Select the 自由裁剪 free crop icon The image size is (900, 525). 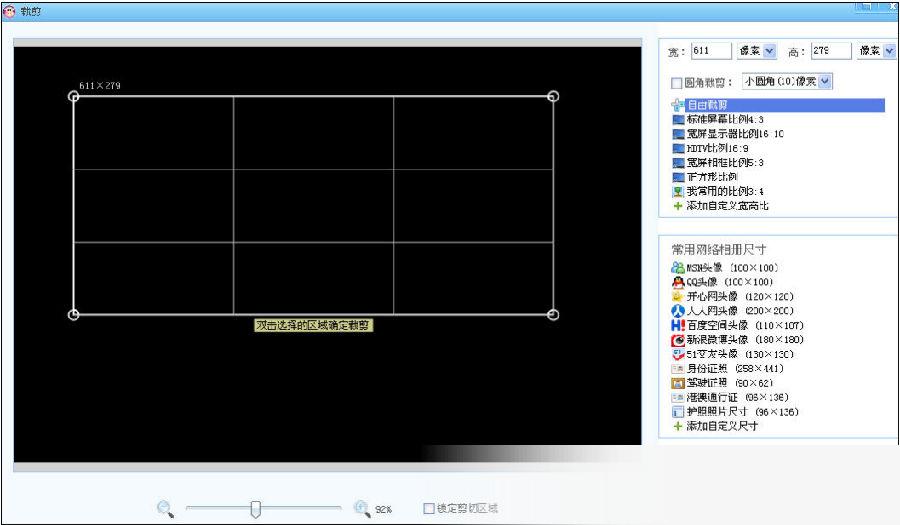click(x=678, y=105)
